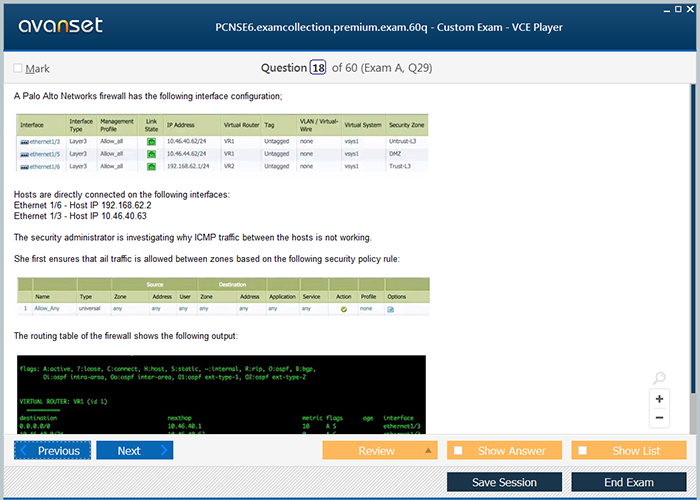Check the Mark question checkbox
700x500 pixels.
coord(18,69)
